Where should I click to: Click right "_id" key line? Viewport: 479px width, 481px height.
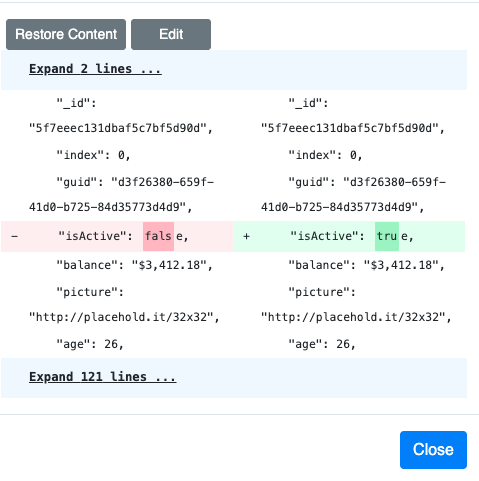tap(308, 103)
